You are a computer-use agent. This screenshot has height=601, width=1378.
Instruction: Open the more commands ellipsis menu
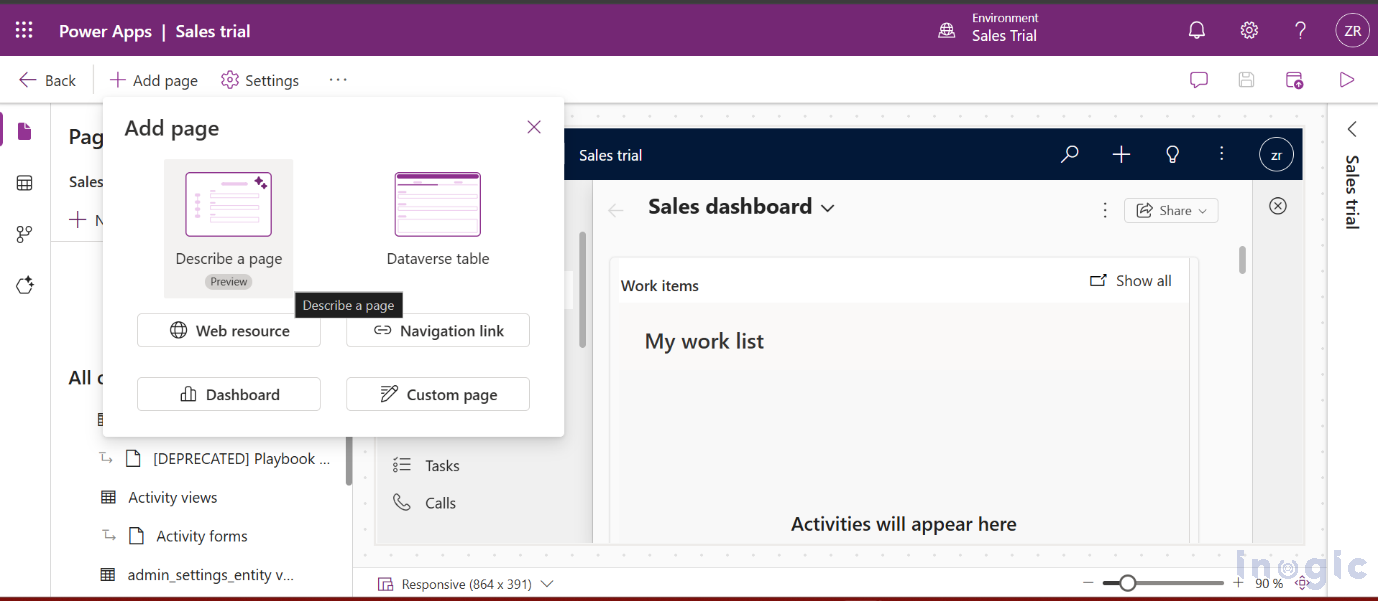tap(337, 79)
